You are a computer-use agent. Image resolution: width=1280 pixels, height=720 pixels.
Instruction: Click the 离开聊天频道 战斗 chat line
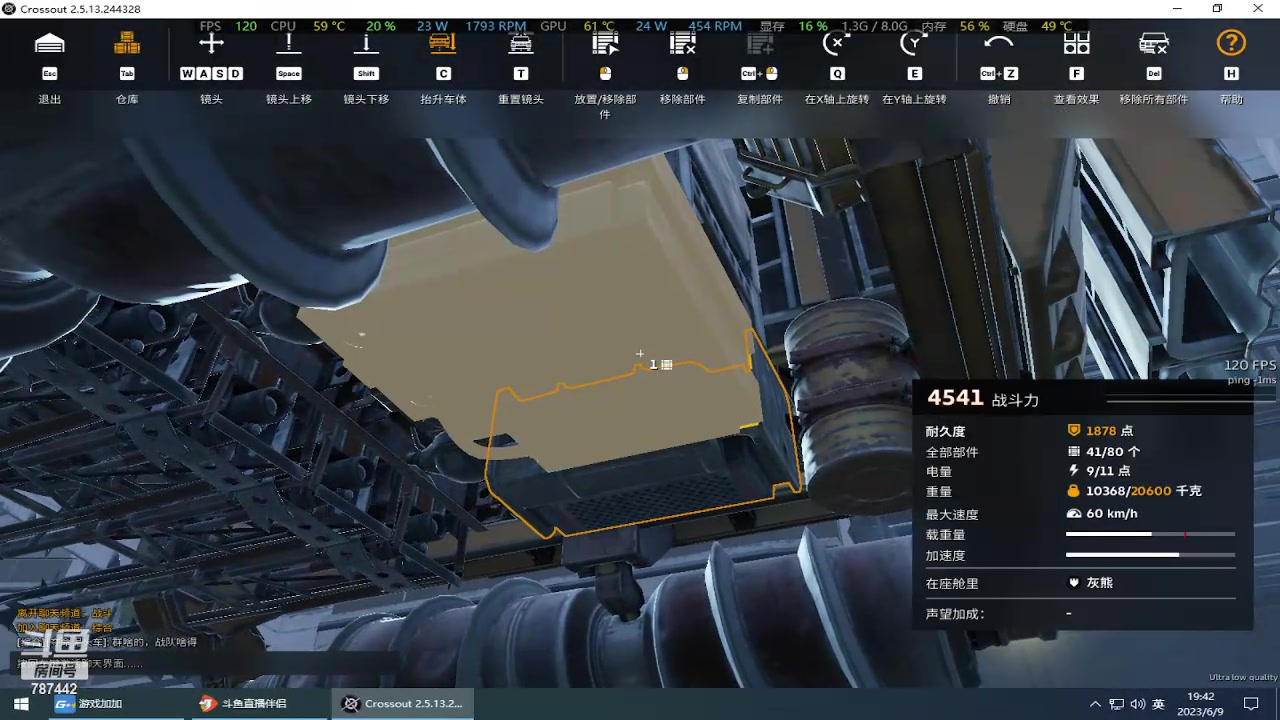(x=65, y=613)
